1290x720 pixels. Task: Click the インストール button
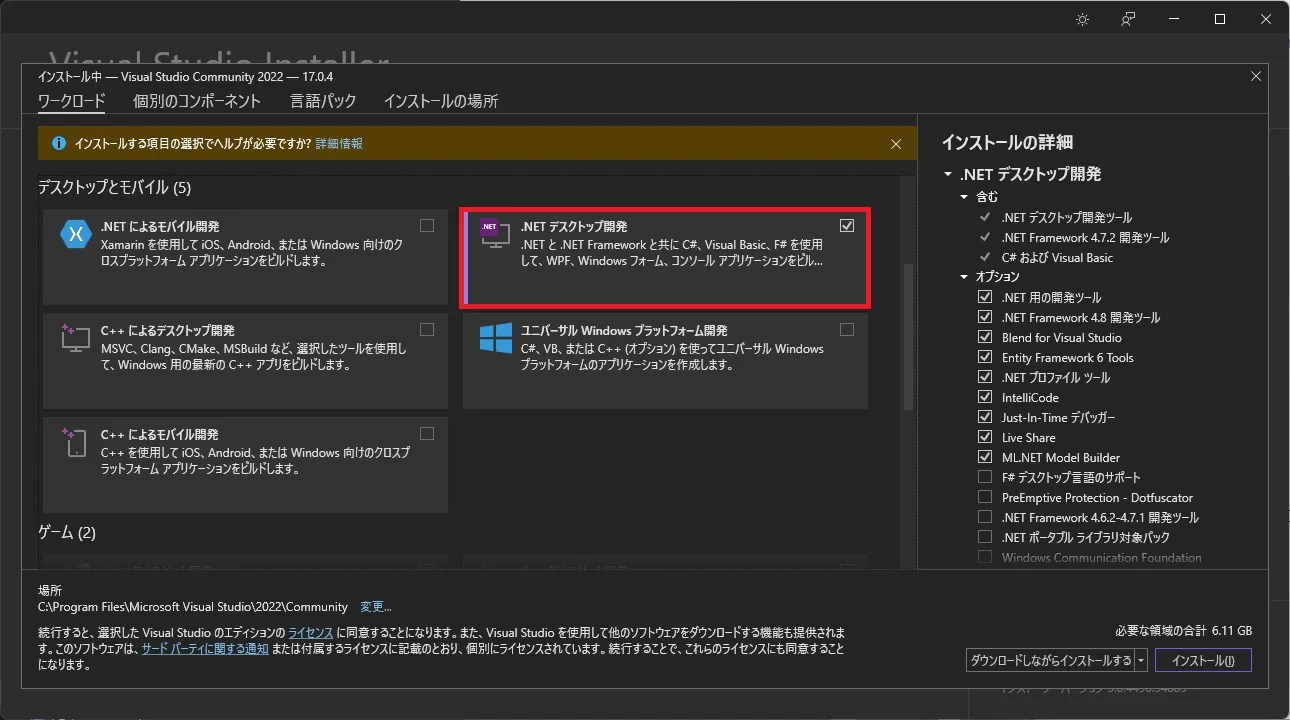click(1203, 660)
